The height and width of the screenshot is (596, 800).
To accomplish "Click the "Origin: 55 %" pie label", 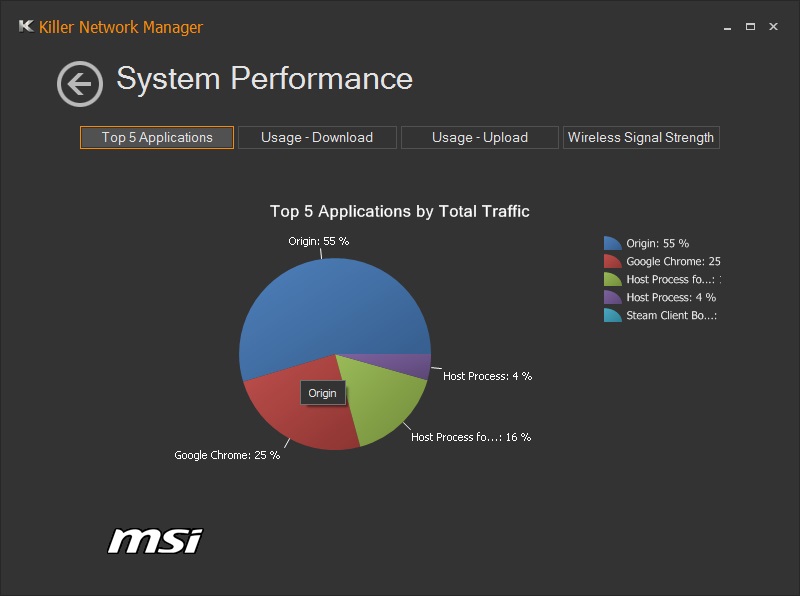I will point(318,241).
